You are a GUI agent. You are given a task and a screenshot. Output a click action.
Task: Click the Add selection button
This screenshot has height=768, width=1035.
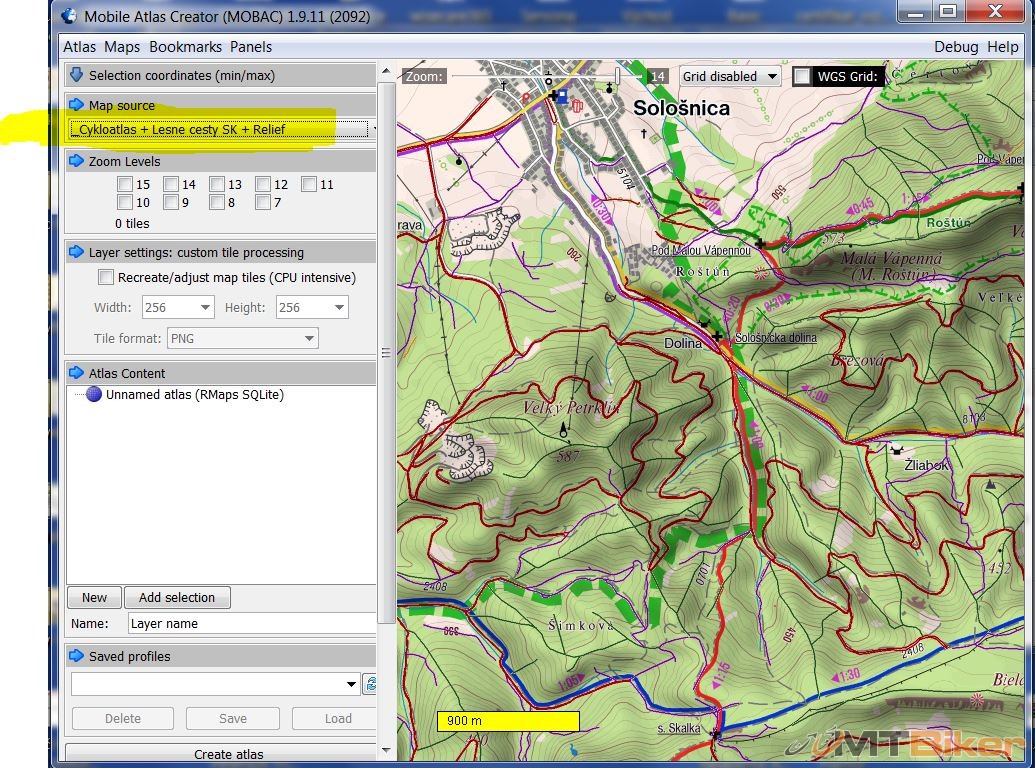point(177,597)
